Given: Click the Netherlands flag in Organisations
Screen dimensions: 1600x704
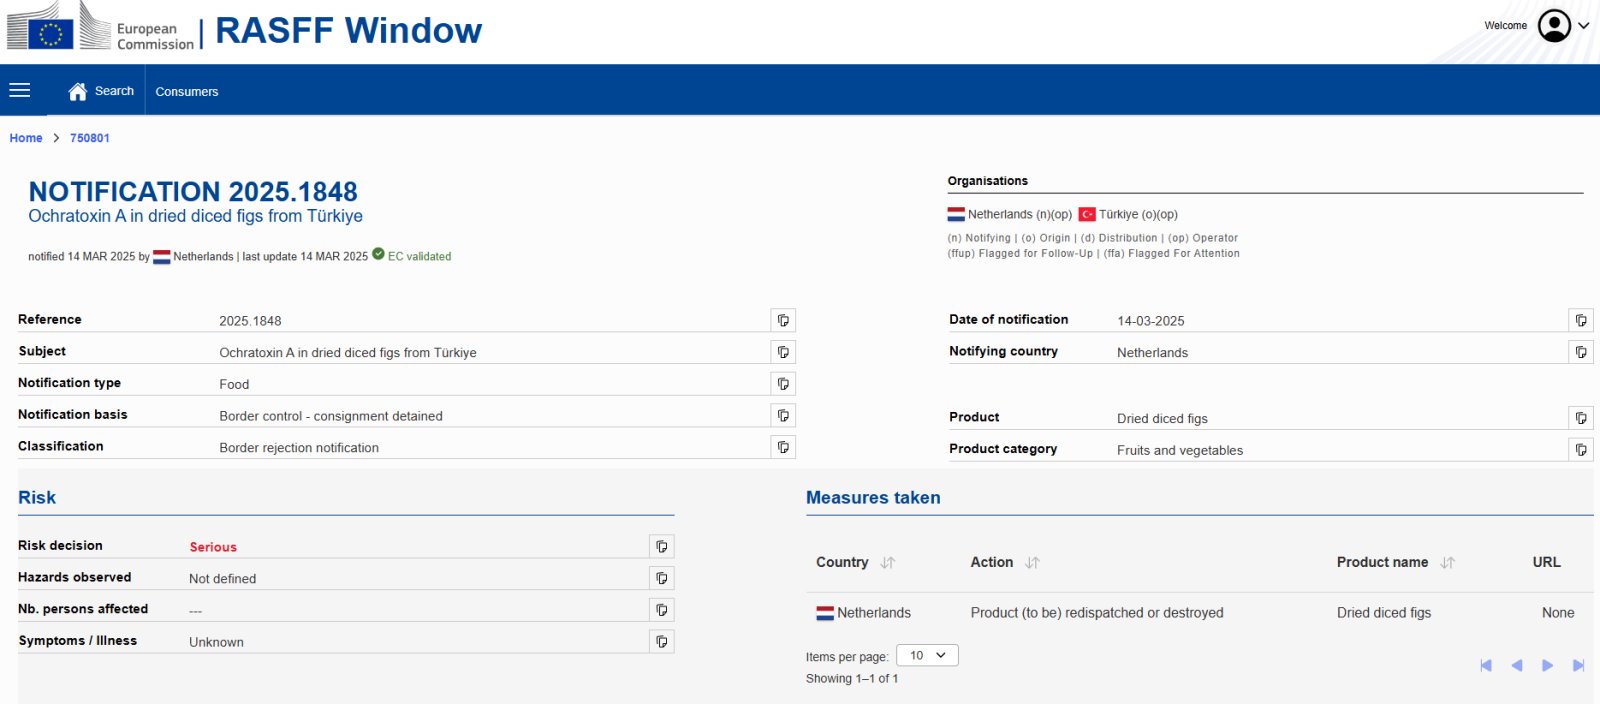Looking at the screenshot, I should 956,214.
